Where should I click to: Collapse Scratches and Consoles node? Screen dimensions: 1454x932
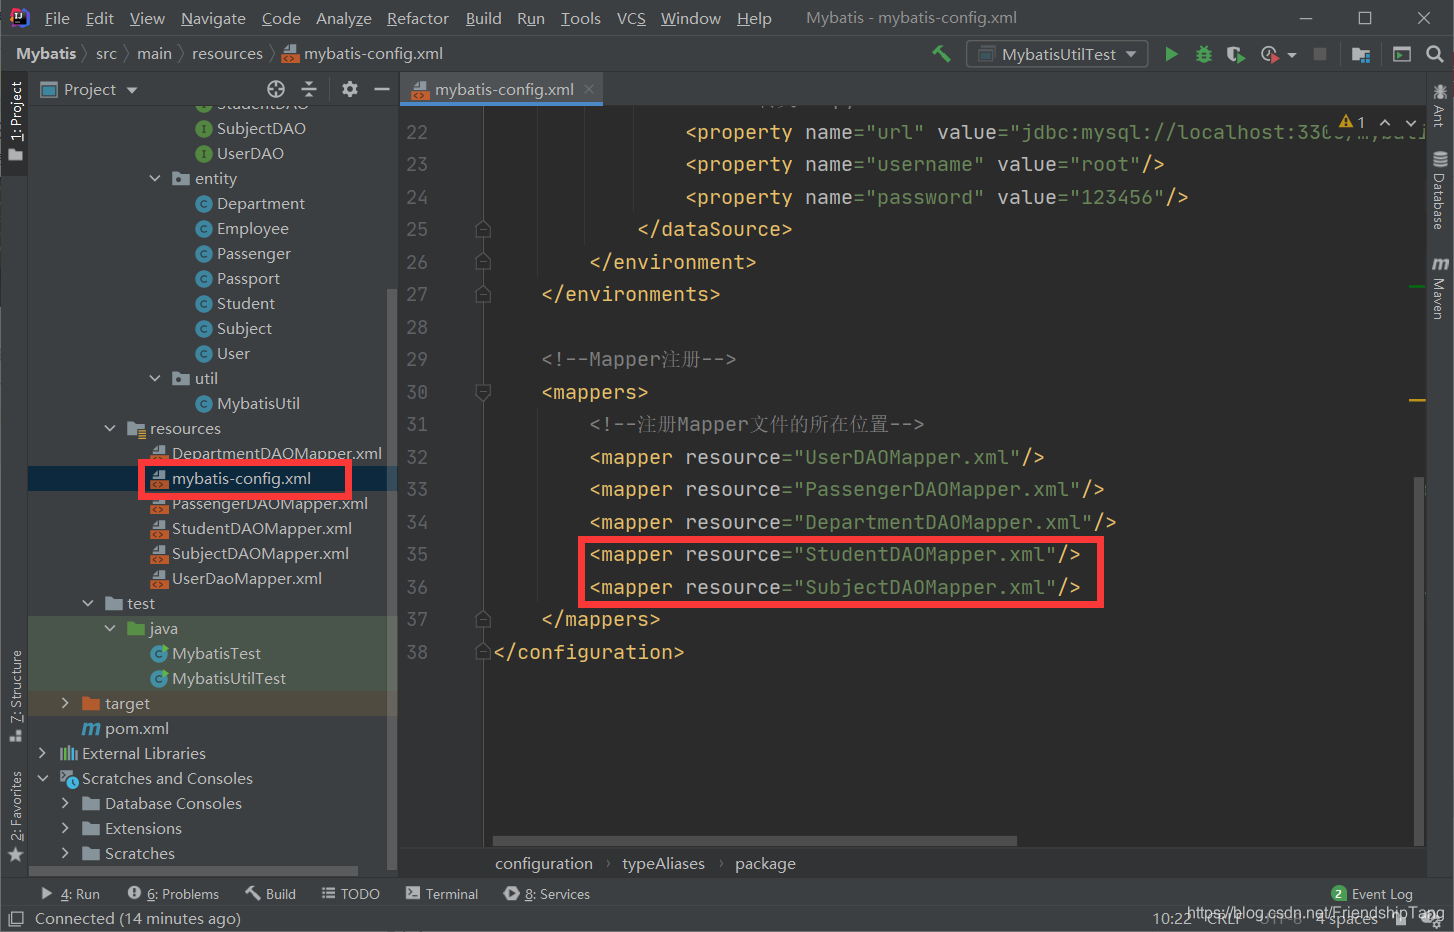click(x=42, y=778)
